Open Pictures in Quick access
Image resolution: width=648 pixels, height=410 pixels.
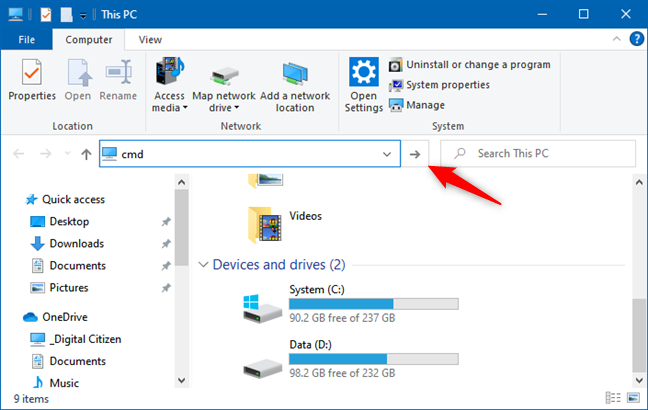pos(59,288)
